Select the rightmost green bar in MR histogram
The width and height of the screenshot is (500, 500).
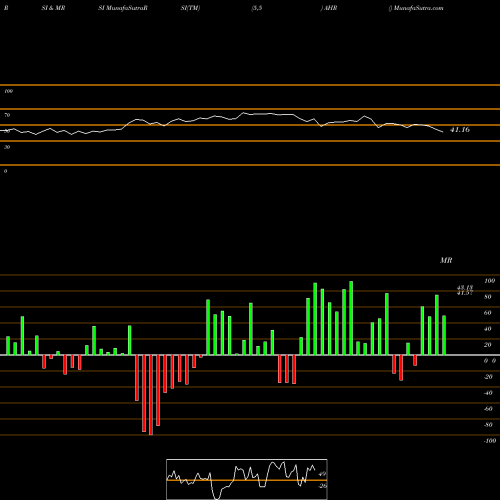444,335
